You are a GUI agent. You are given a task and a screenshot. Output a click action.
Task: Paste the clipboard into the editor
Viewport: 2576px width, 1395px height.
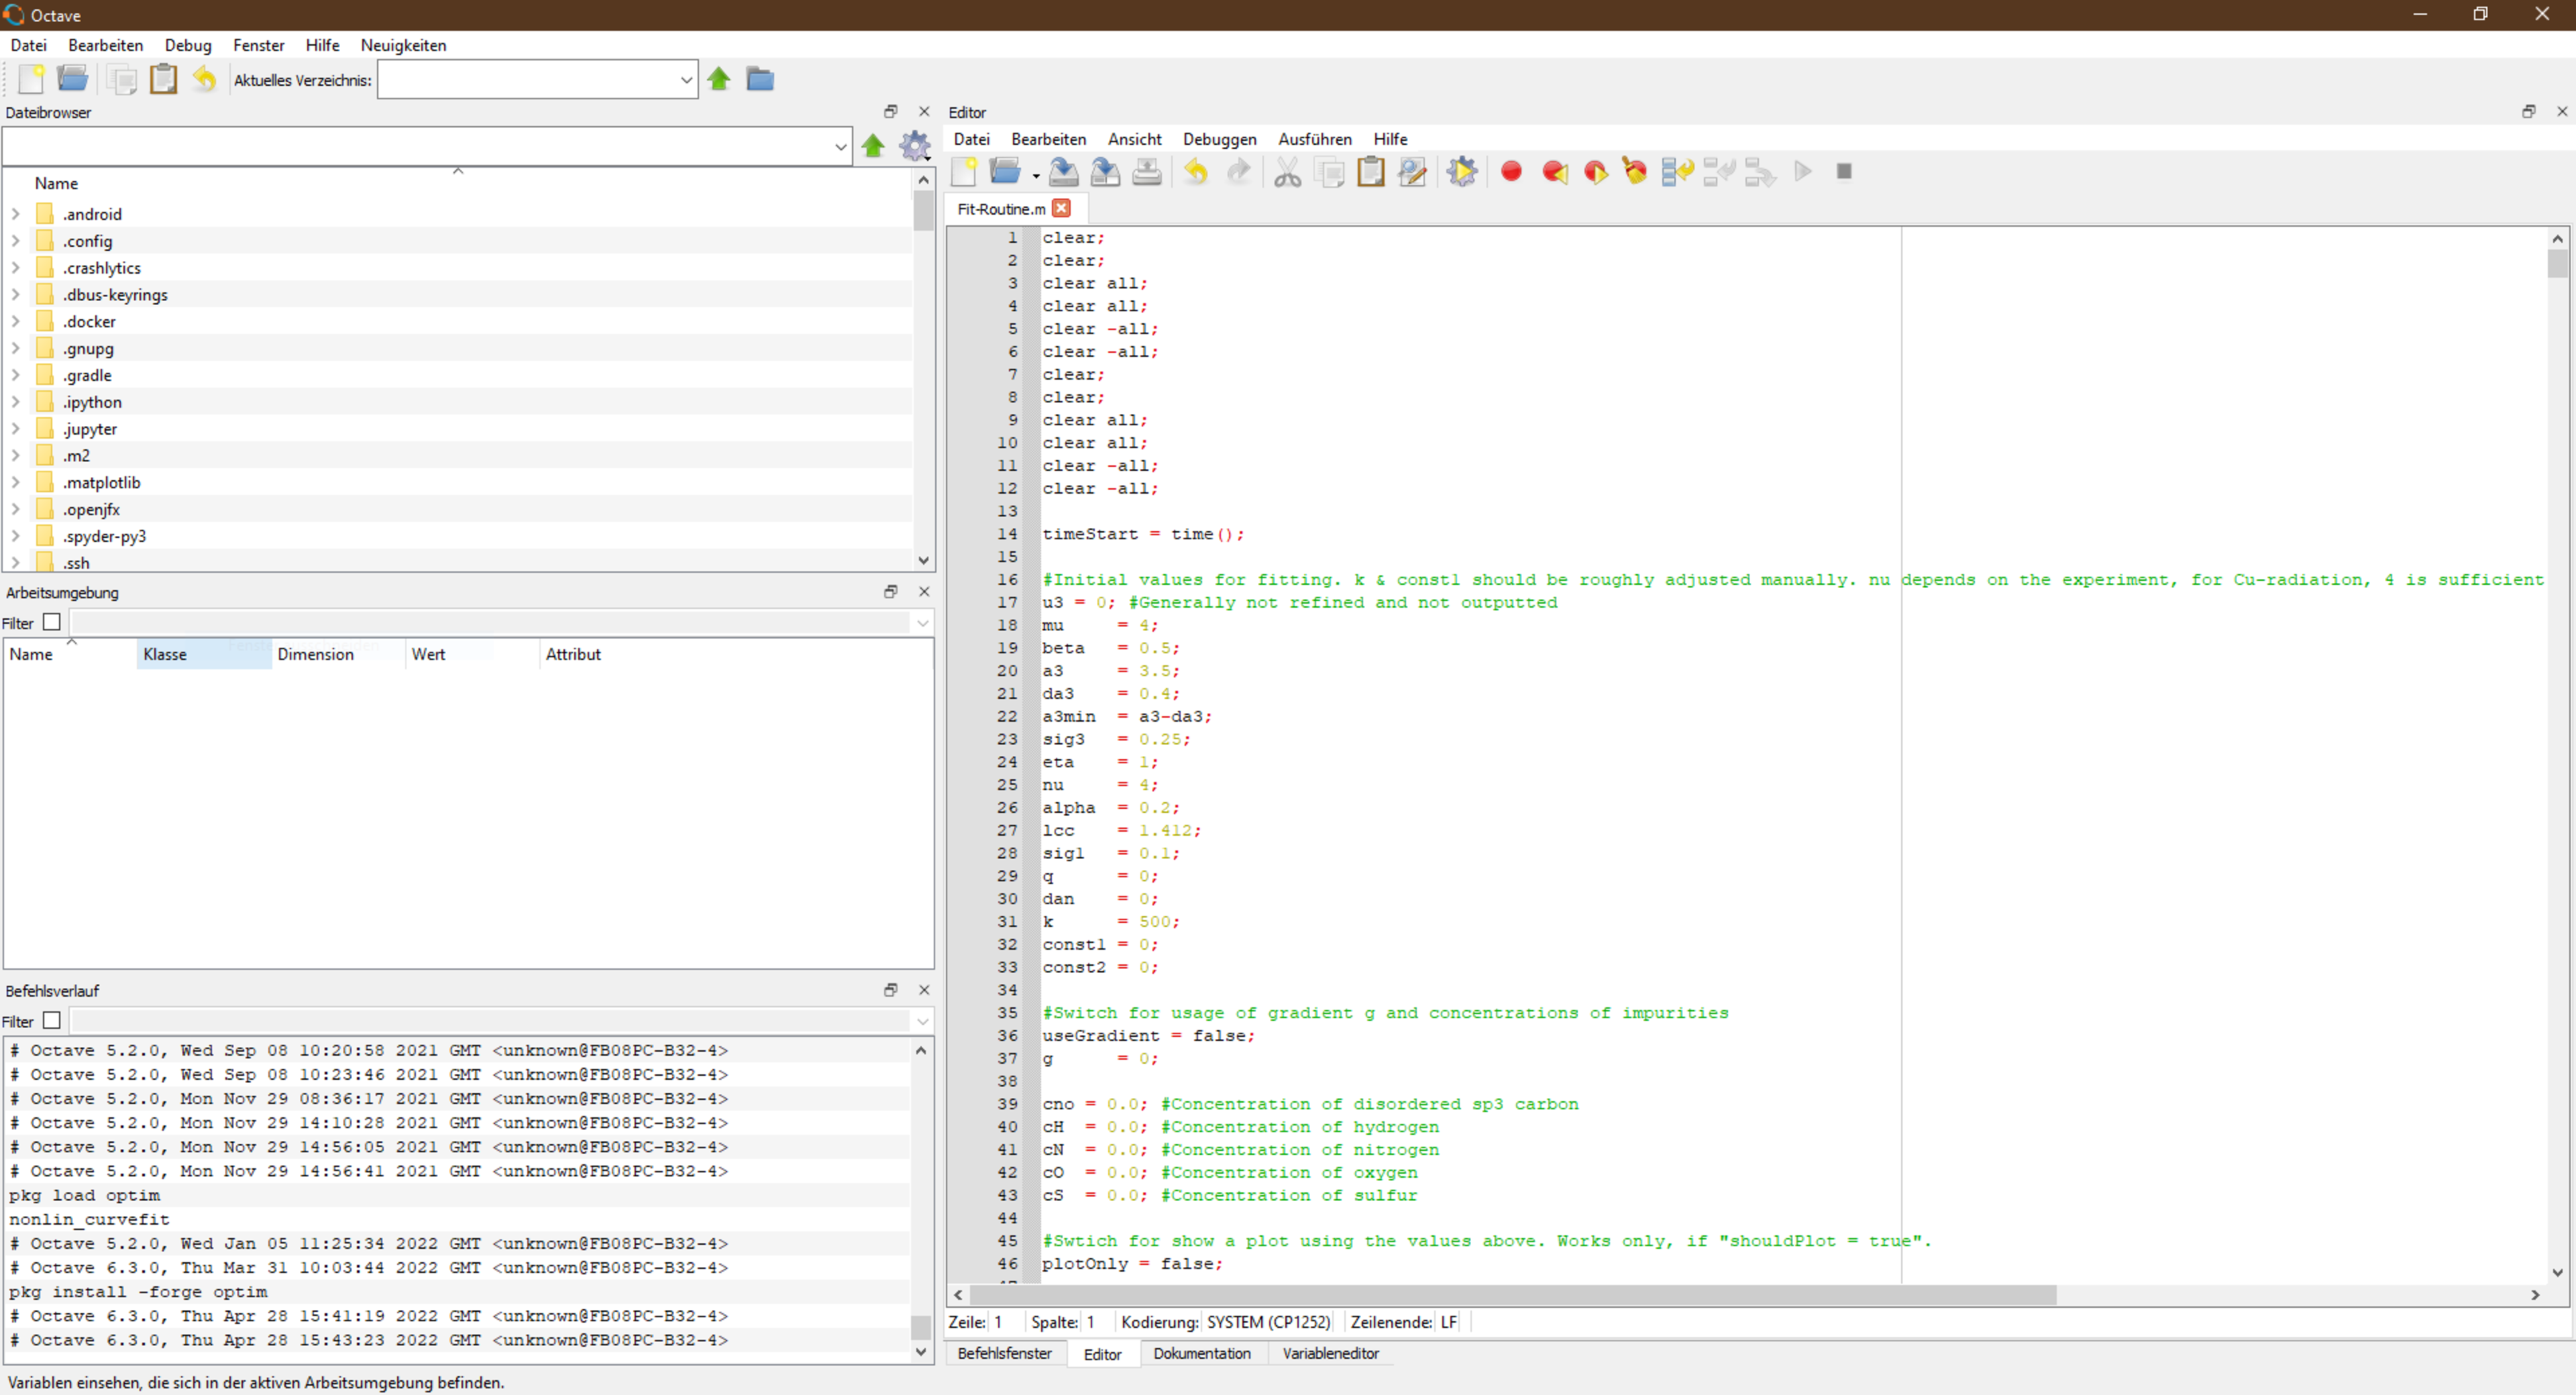pyautogui.click(x=1371, y=172)
